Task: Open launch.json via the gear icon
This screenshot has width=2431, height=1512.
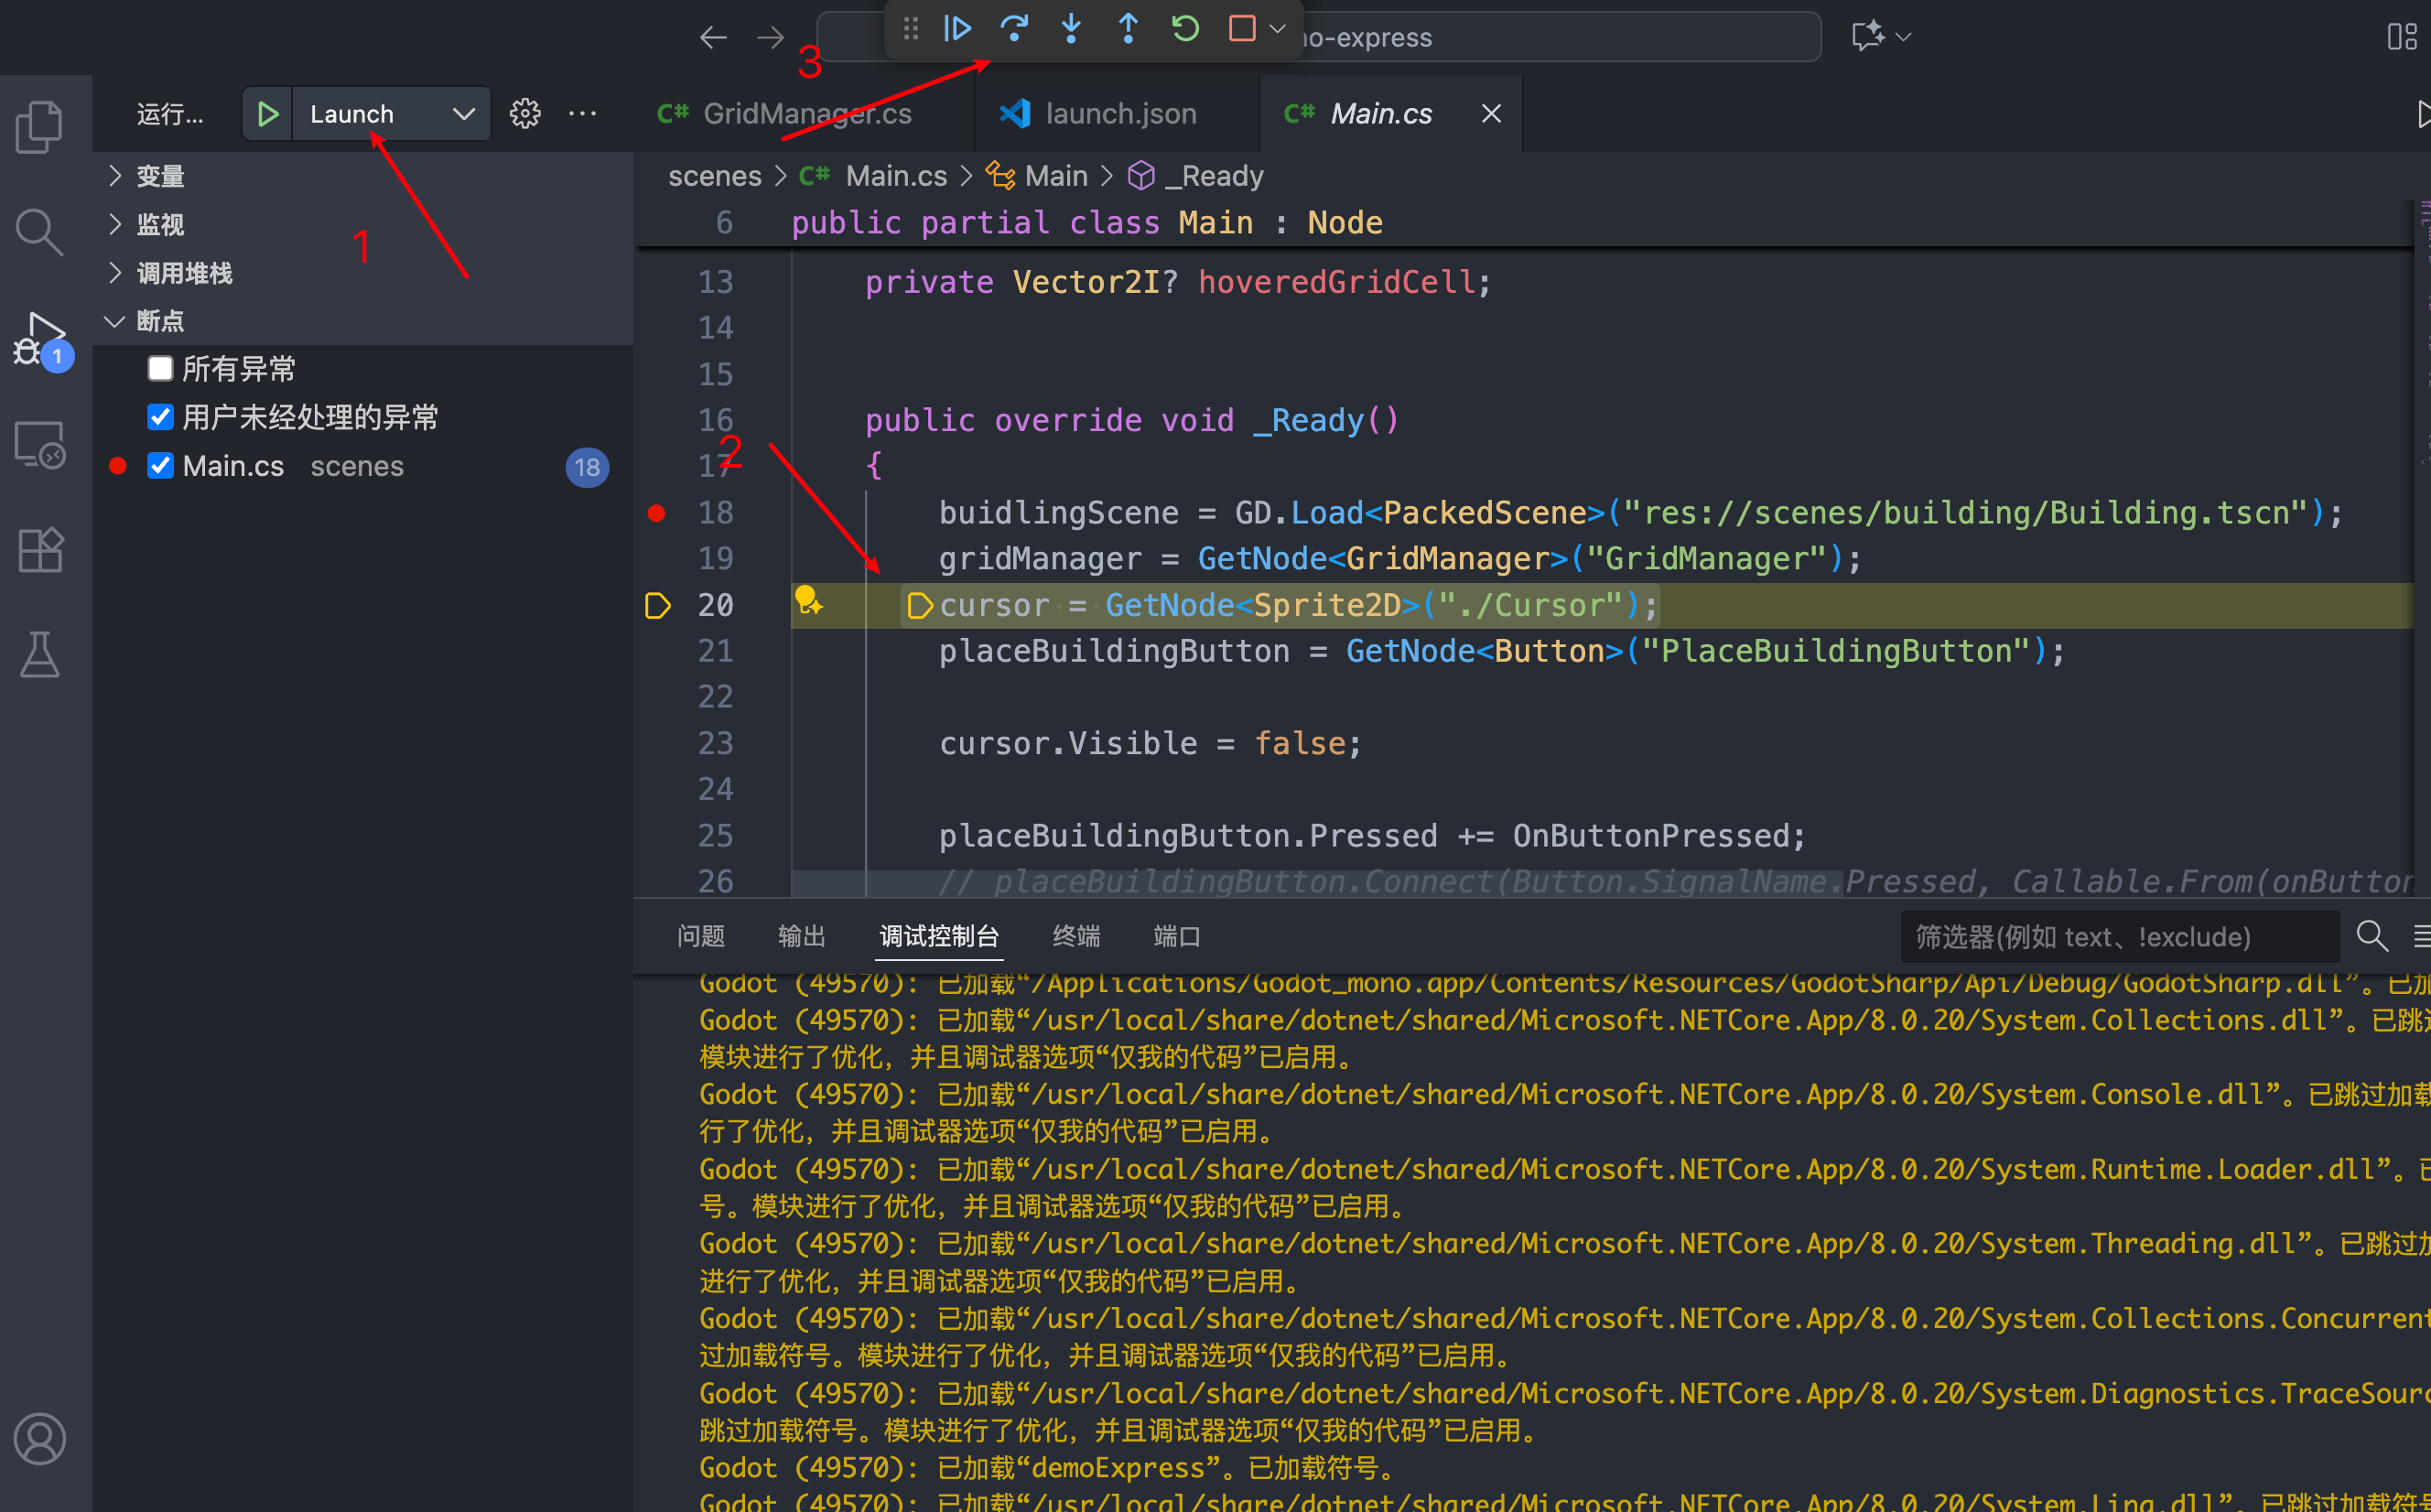Action: [x=525, y=114]
